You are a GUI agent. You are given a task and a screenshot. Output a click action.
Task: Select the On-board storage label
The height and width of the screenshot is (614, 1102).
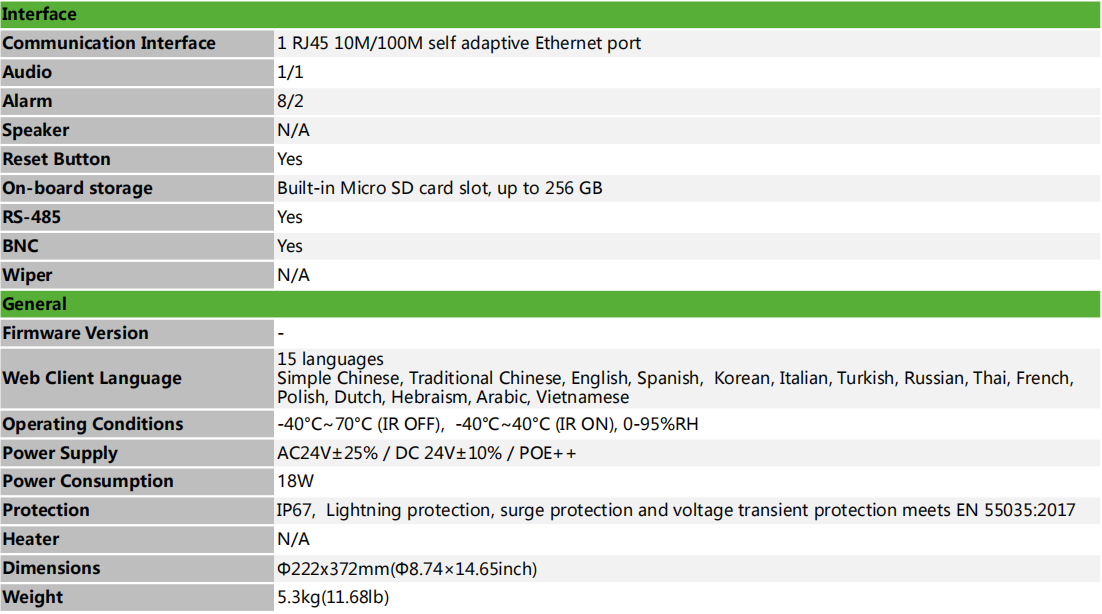pyautogui.click(x=78, y=188)
